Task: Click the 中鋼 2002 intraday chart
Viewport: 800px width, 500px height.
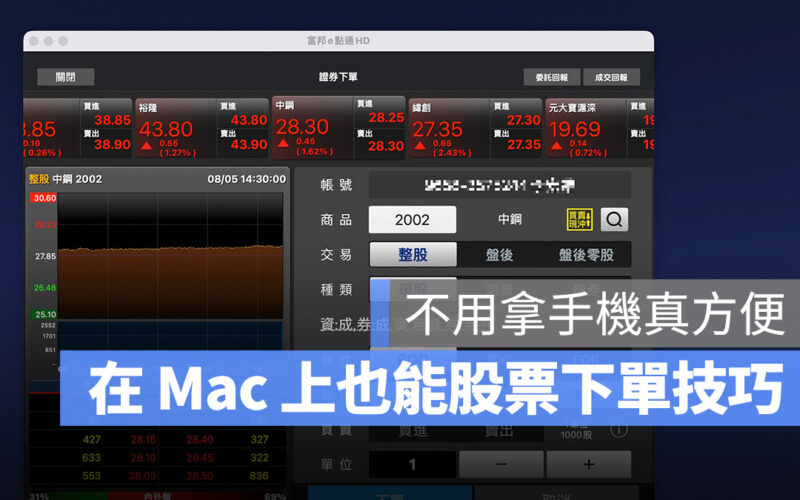Action: click(x=170, y=256)
